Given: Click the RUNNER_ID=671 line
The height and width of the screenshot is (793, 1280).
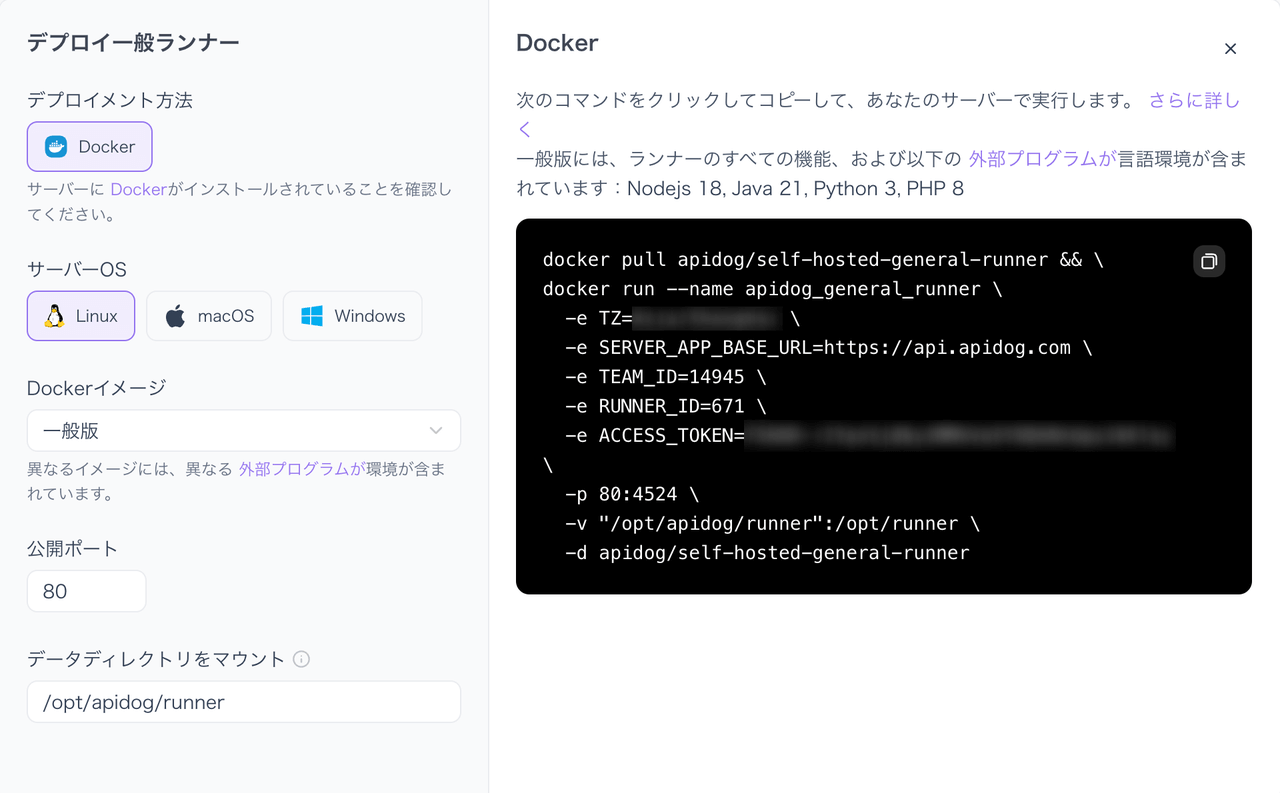Looking at the screenshot, I should tap(666, 406).
